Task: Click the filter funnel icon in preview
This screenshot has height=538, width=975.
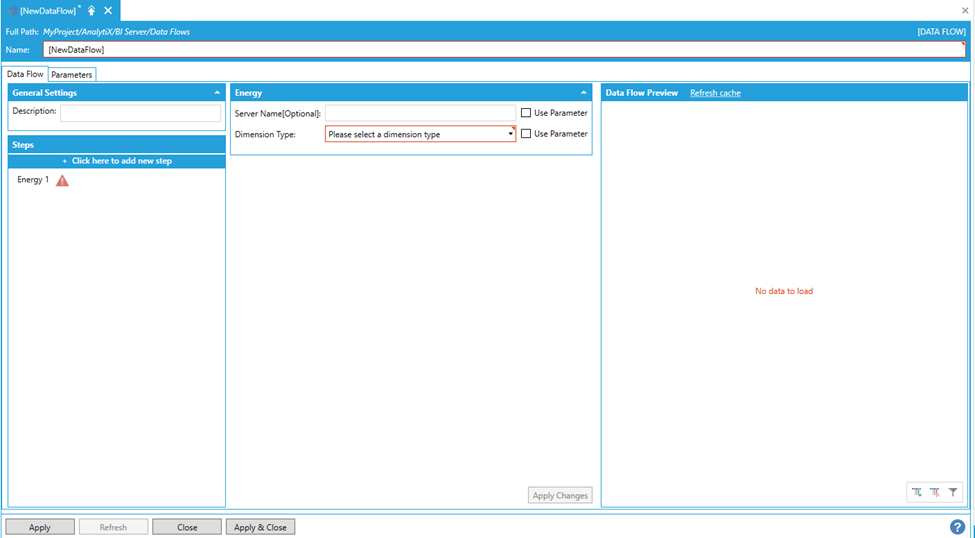Action: (953, 492)
